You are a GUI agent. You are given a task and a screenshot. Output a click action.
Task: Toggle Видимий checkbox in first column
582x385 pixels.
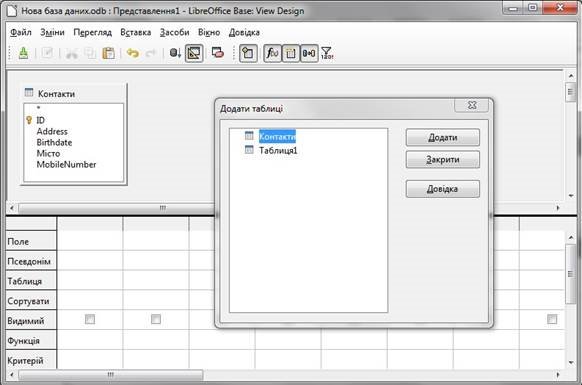(x=90, y=319)
